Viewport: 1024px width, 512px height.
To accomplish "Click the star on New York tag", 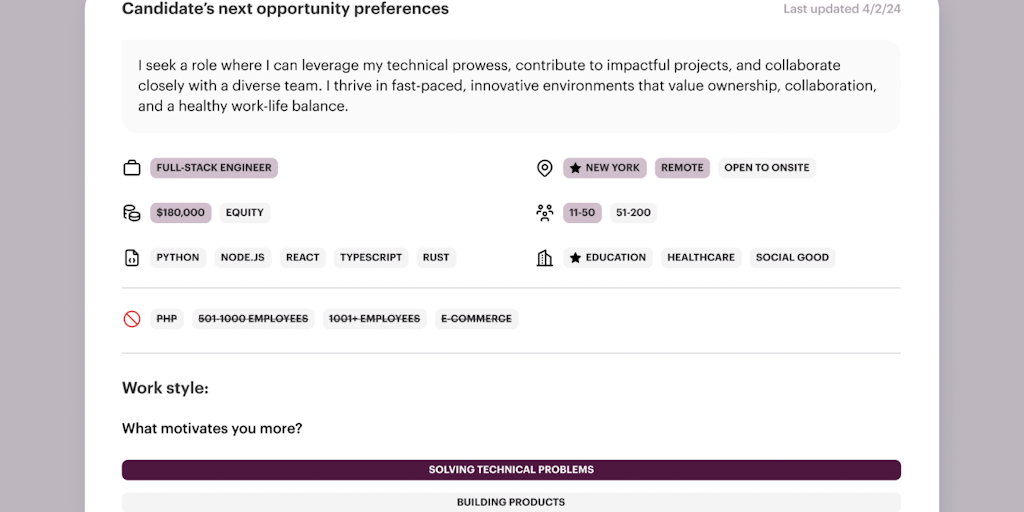I will coord(575,168).
